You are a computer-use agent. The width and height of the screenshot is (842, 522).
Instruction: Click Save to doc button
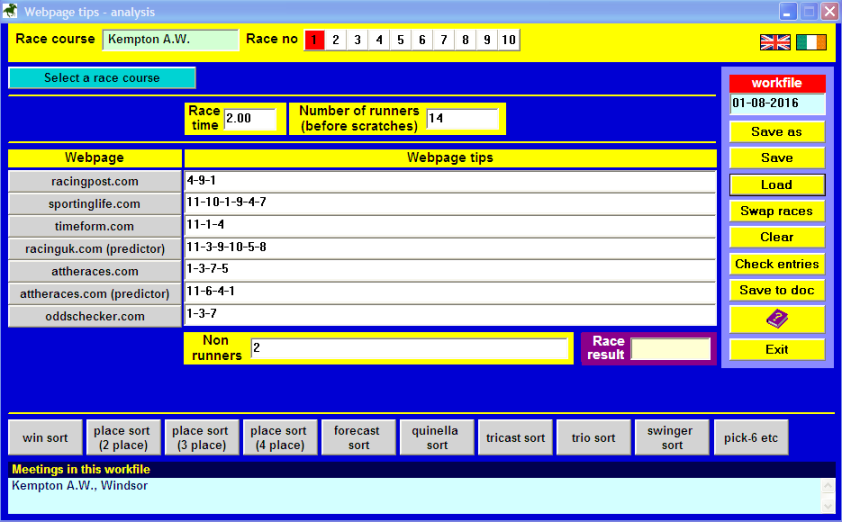pos(776,290)
